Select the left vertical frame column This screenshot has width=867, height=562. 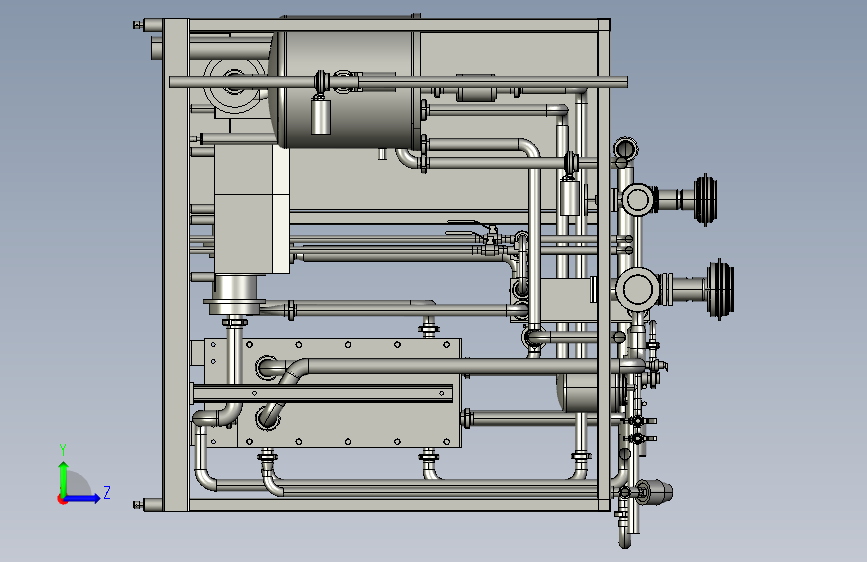point(176,264)
